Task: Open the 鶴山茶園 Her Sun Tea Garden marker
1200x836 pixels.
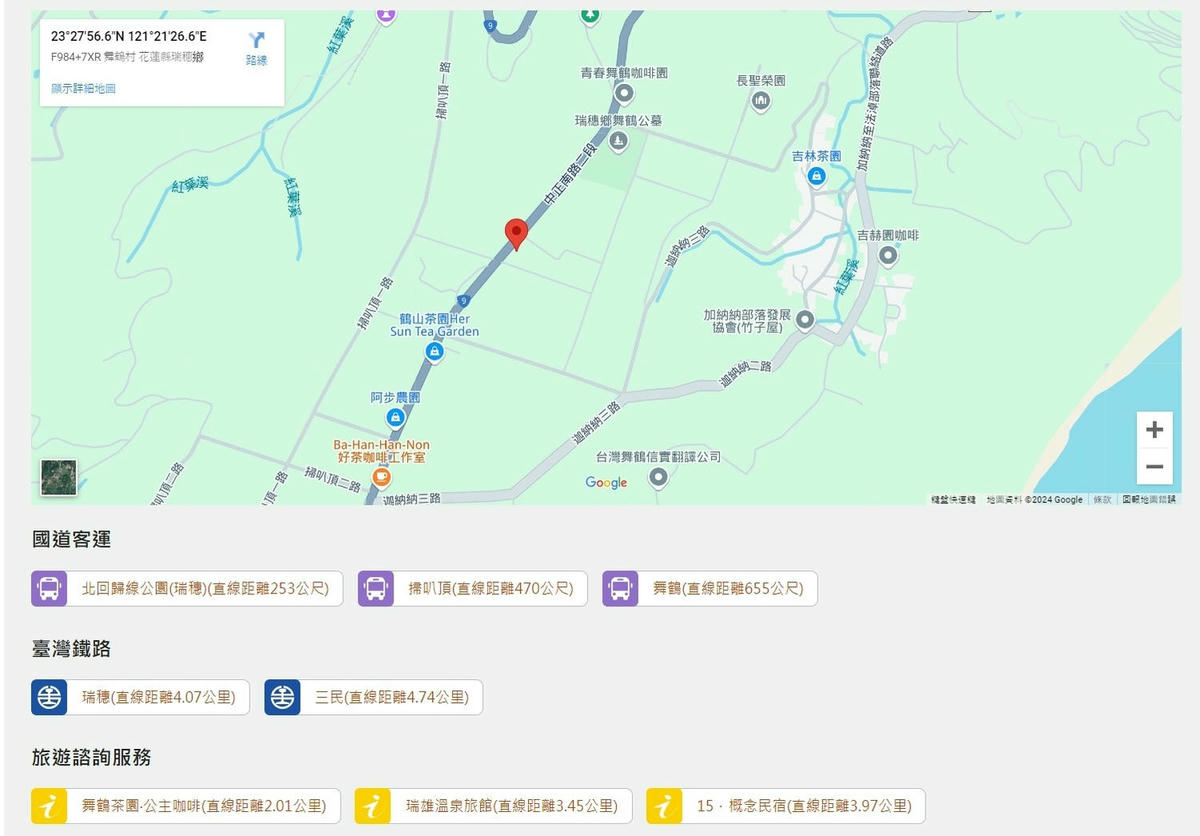Action: (434, 351)
